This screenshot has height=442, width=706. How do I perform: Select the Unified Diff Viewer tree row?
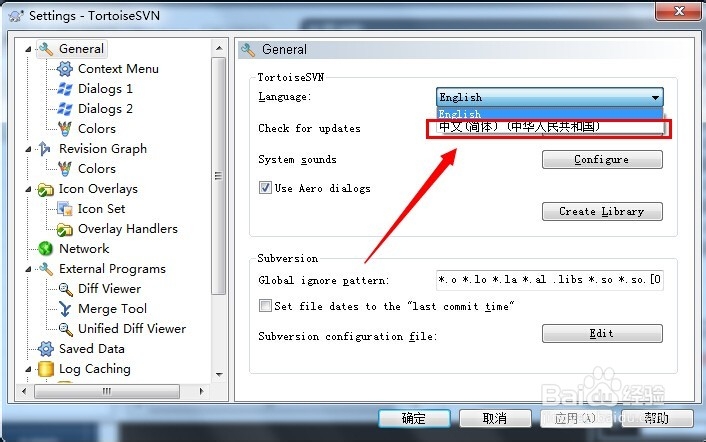pos(132,329)
